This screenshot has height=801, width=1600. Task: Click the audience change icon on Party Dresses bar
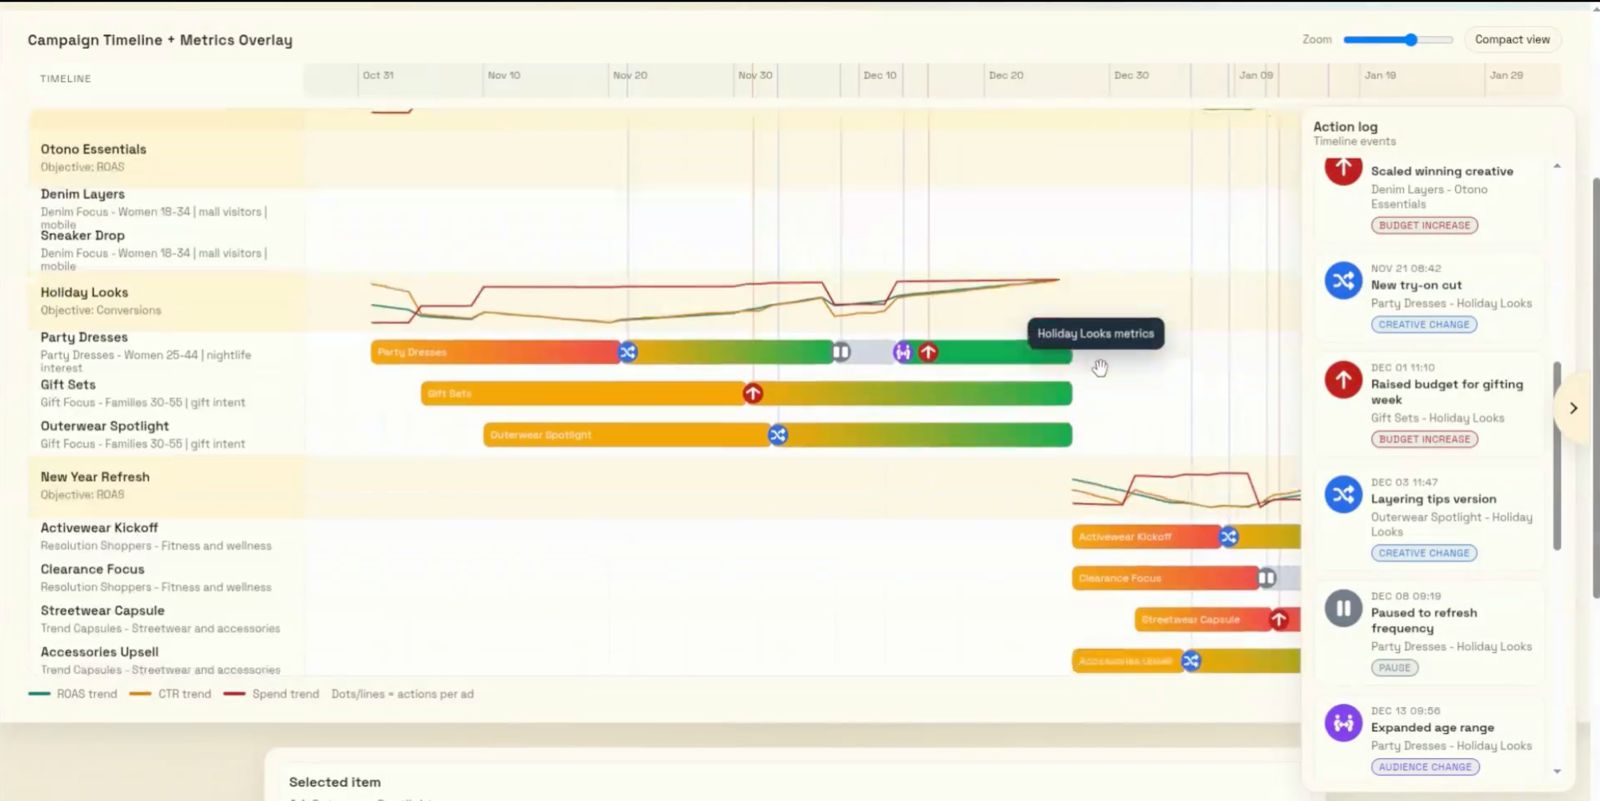903,352
